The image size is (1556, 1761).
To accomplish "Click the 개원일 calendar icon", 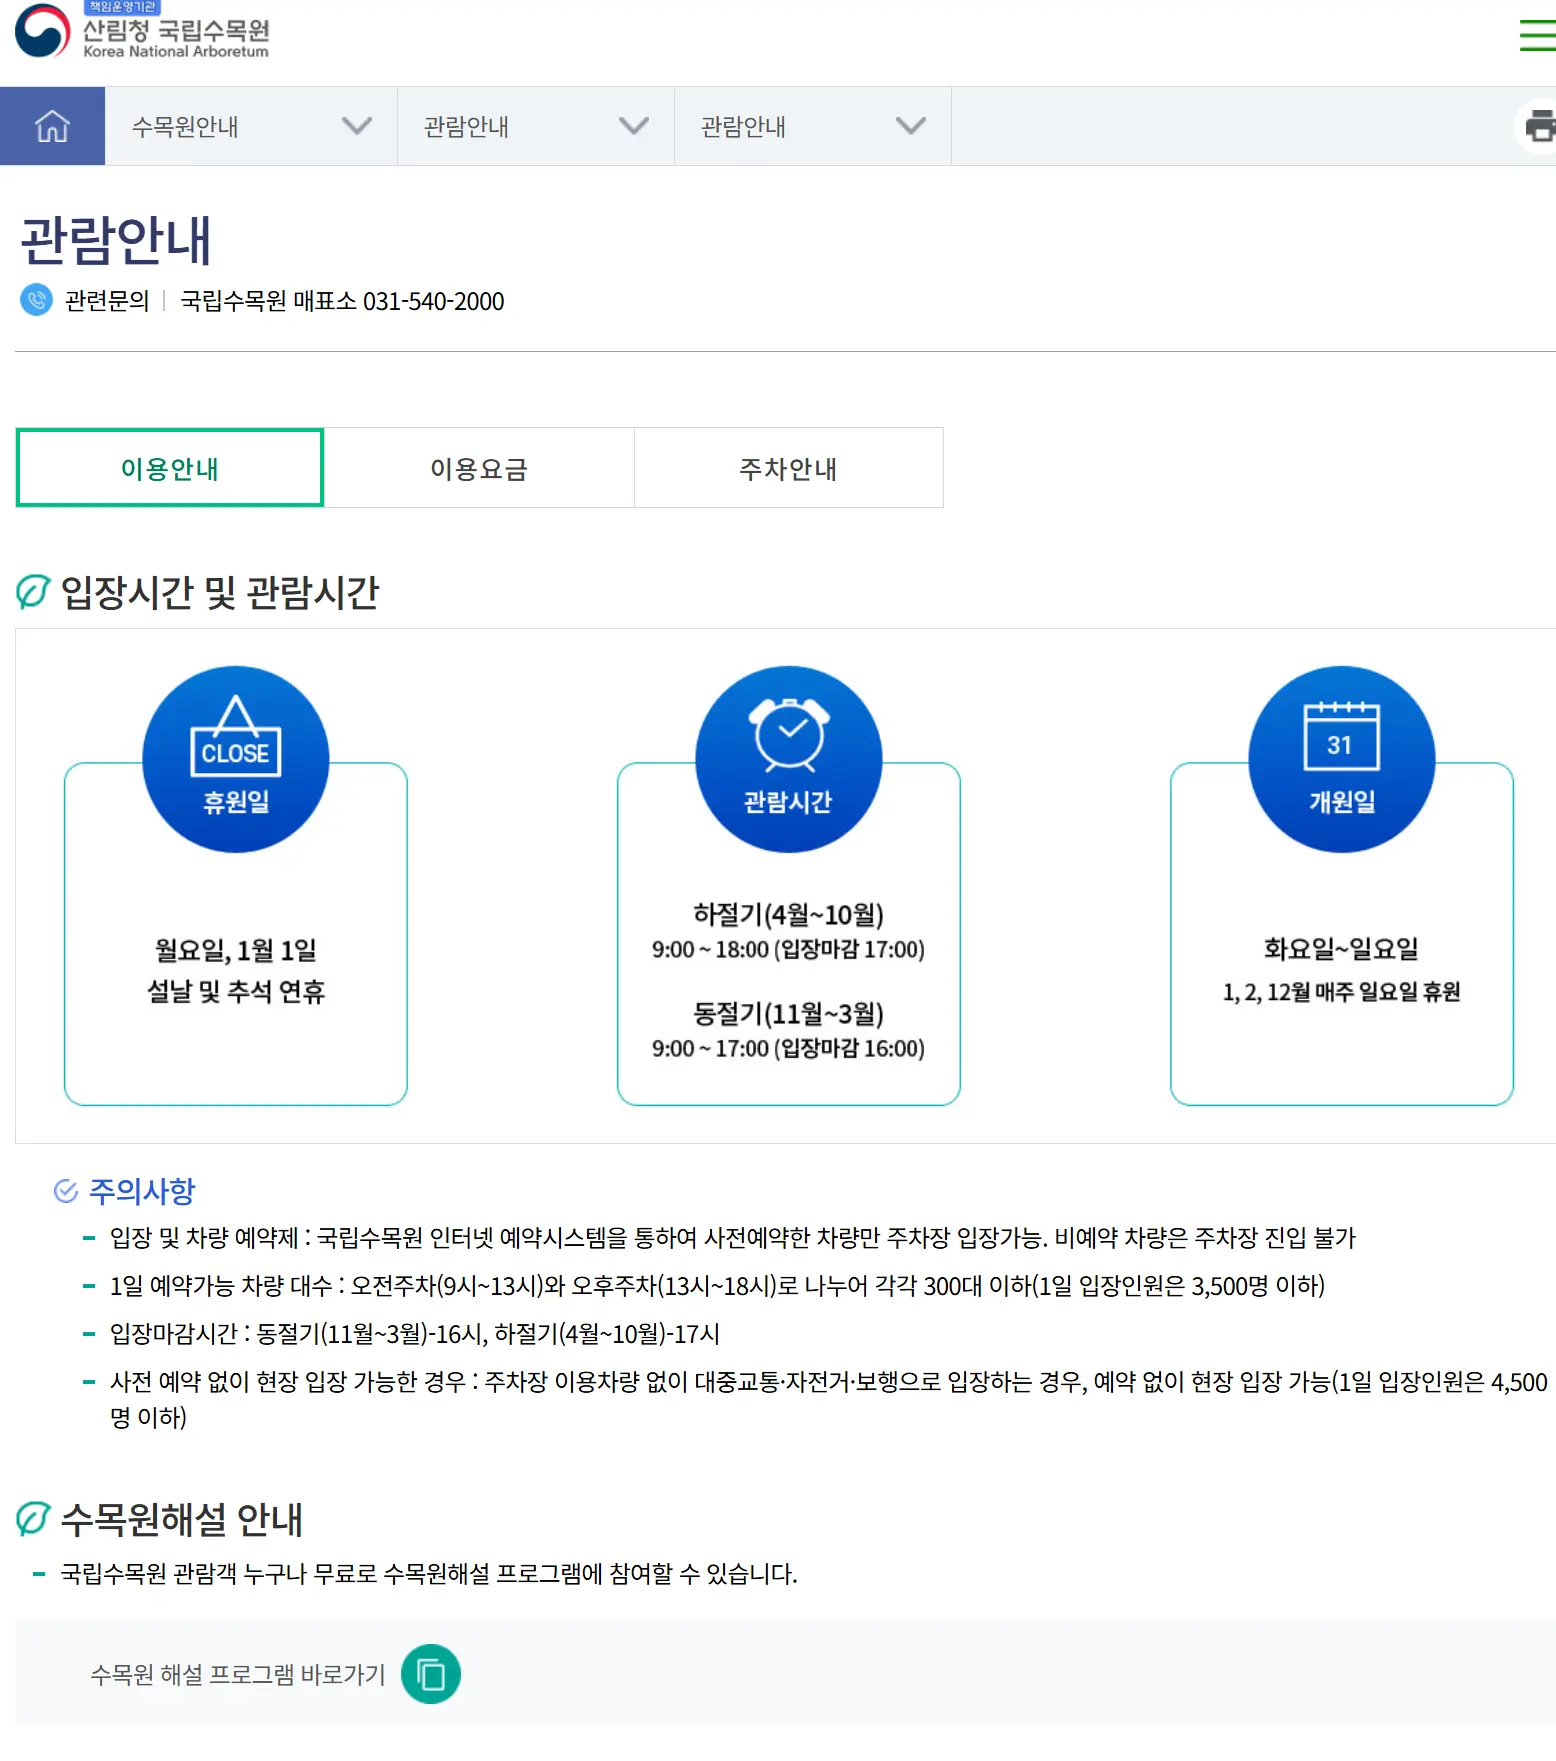I will coord(1342,759).
